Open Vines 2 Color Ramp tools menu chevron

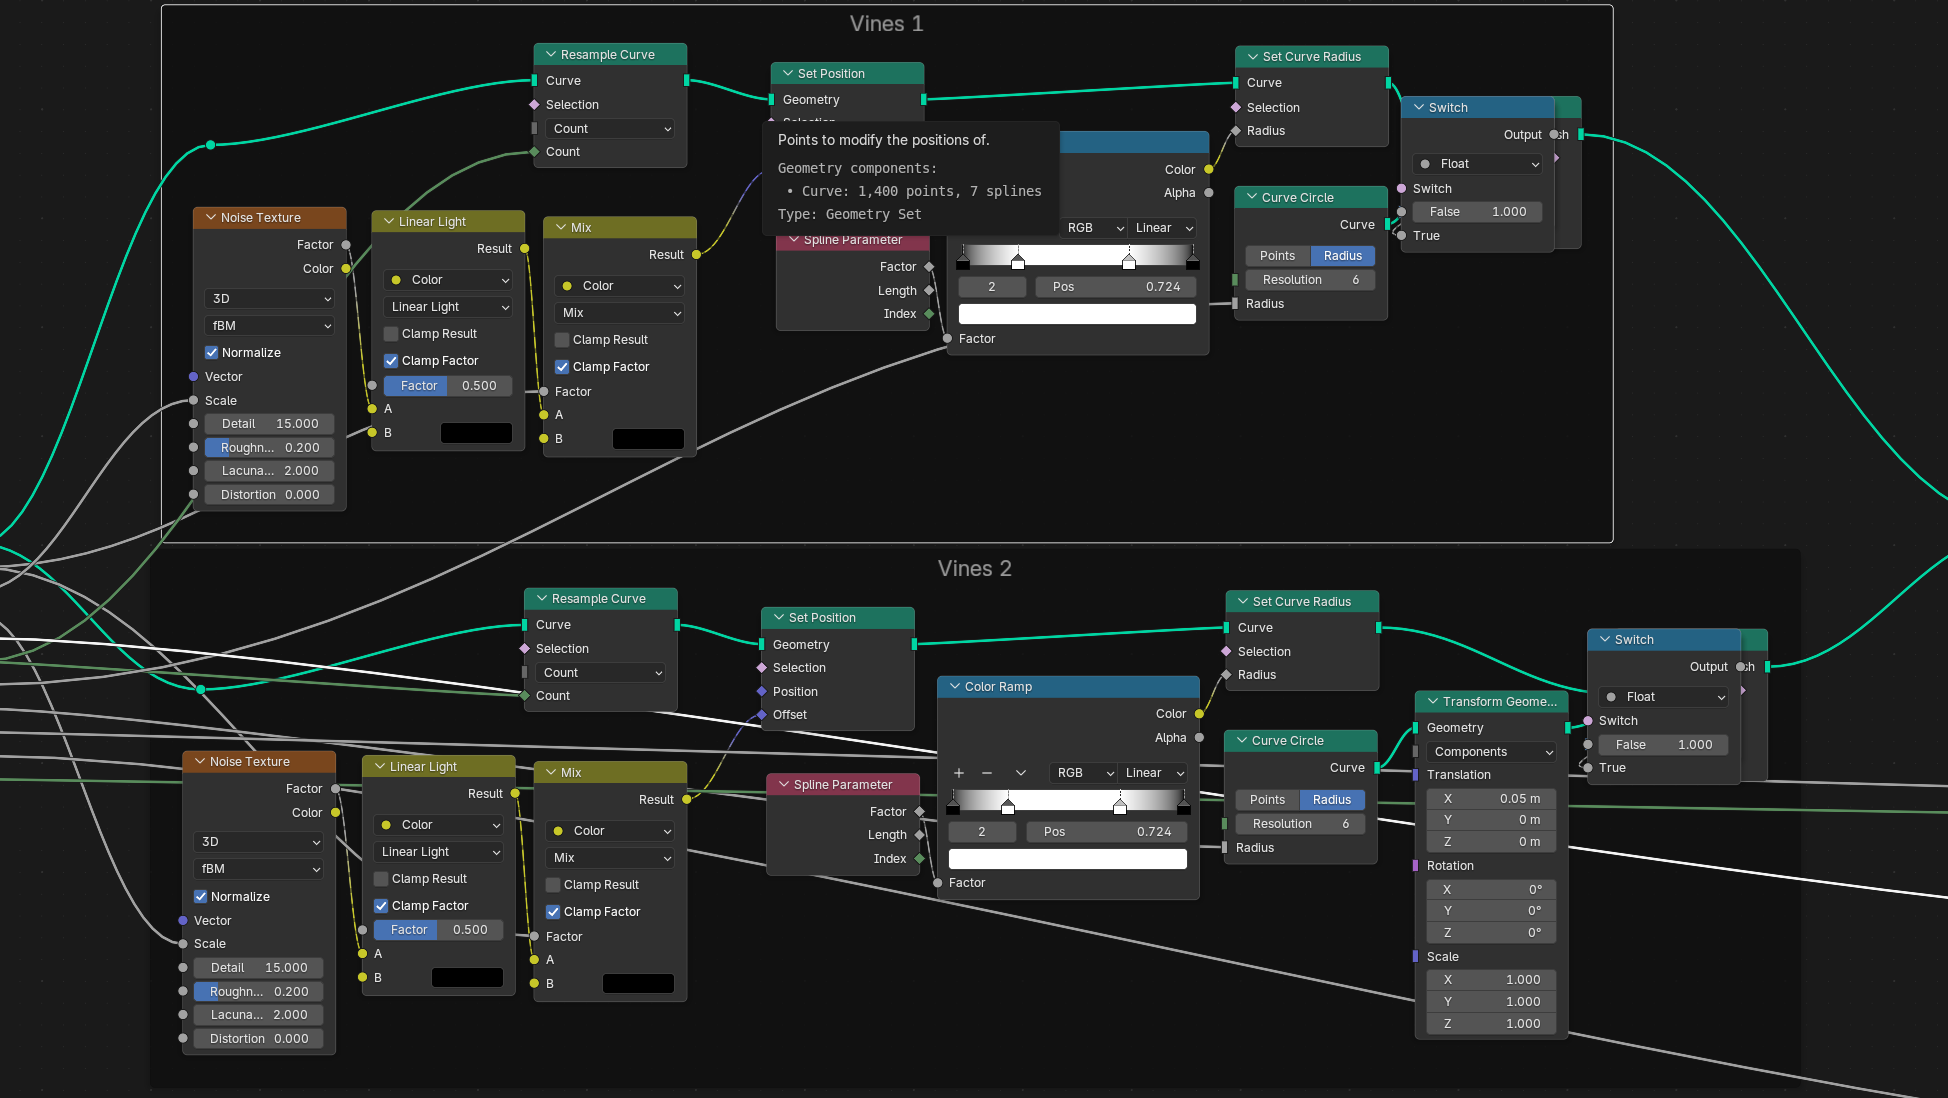coord(1020,773)
